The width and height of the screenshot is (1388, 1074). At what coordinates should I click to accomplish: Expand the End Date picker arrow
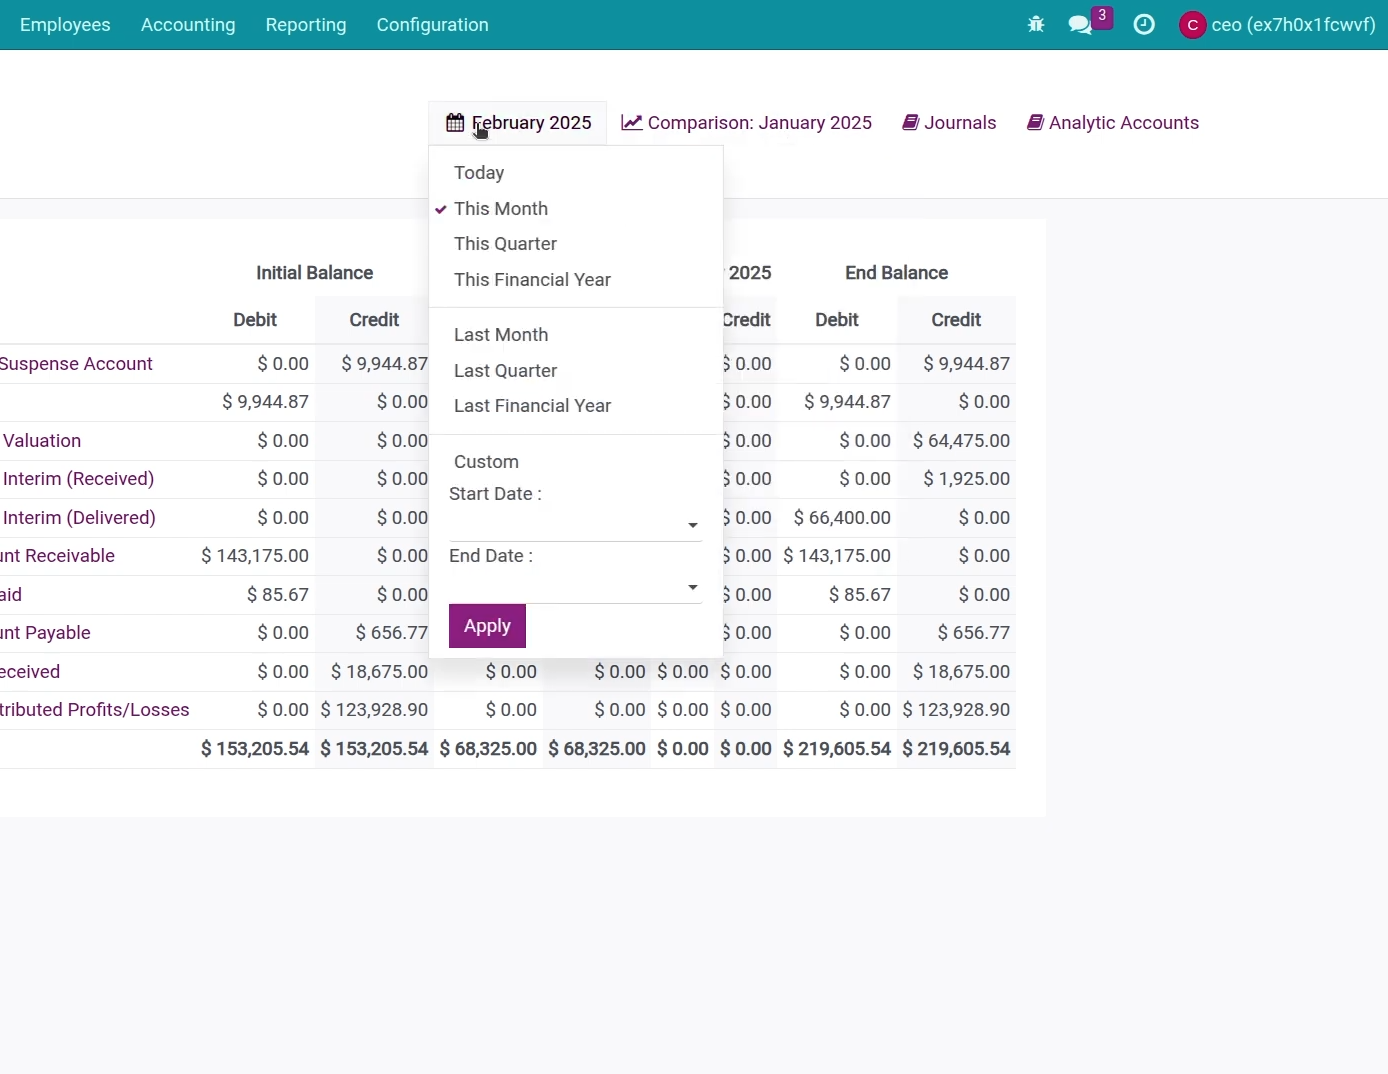[x=692, y=588]
